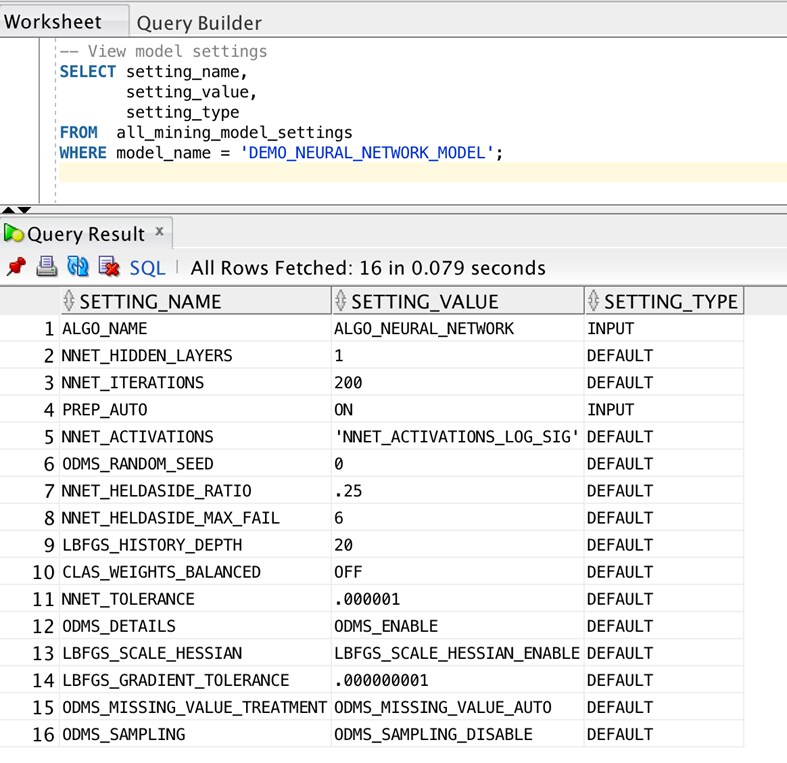This screenshot has height=763, width=787.
Task: Collapse the result pane with the down arrow
Action: point(24,210)
